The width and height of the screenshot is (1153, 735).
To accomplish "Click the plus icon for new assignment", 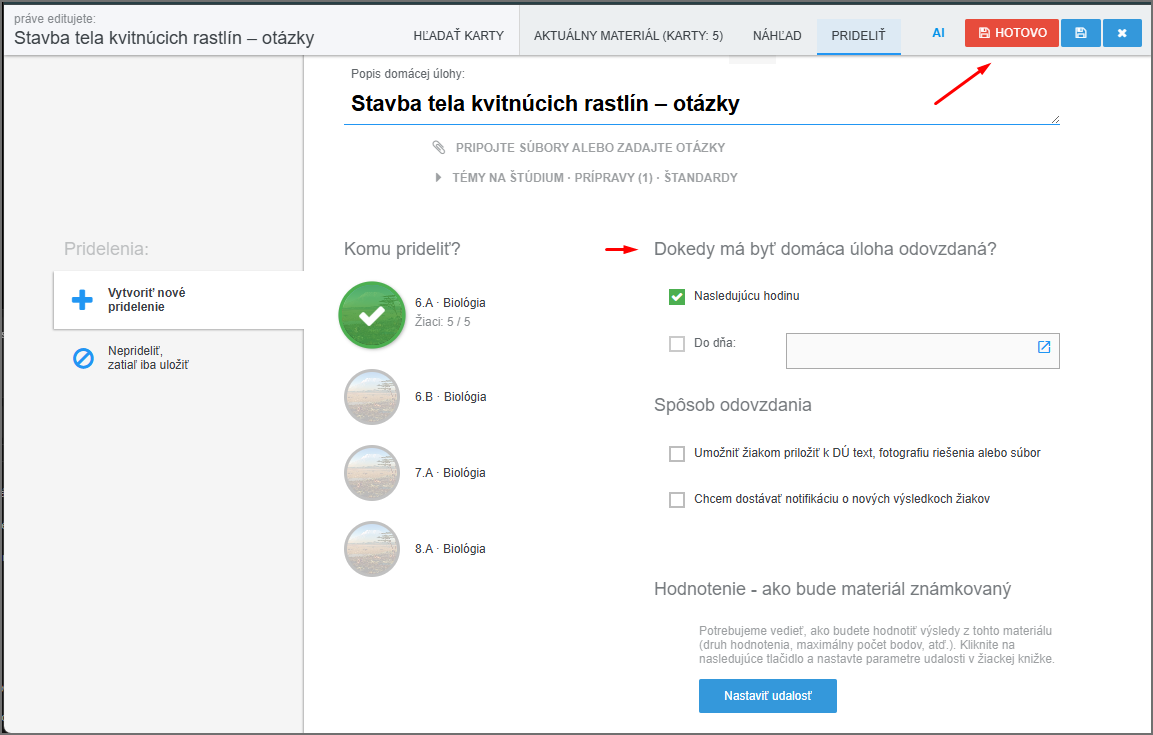I will click(x=82, y=300).
